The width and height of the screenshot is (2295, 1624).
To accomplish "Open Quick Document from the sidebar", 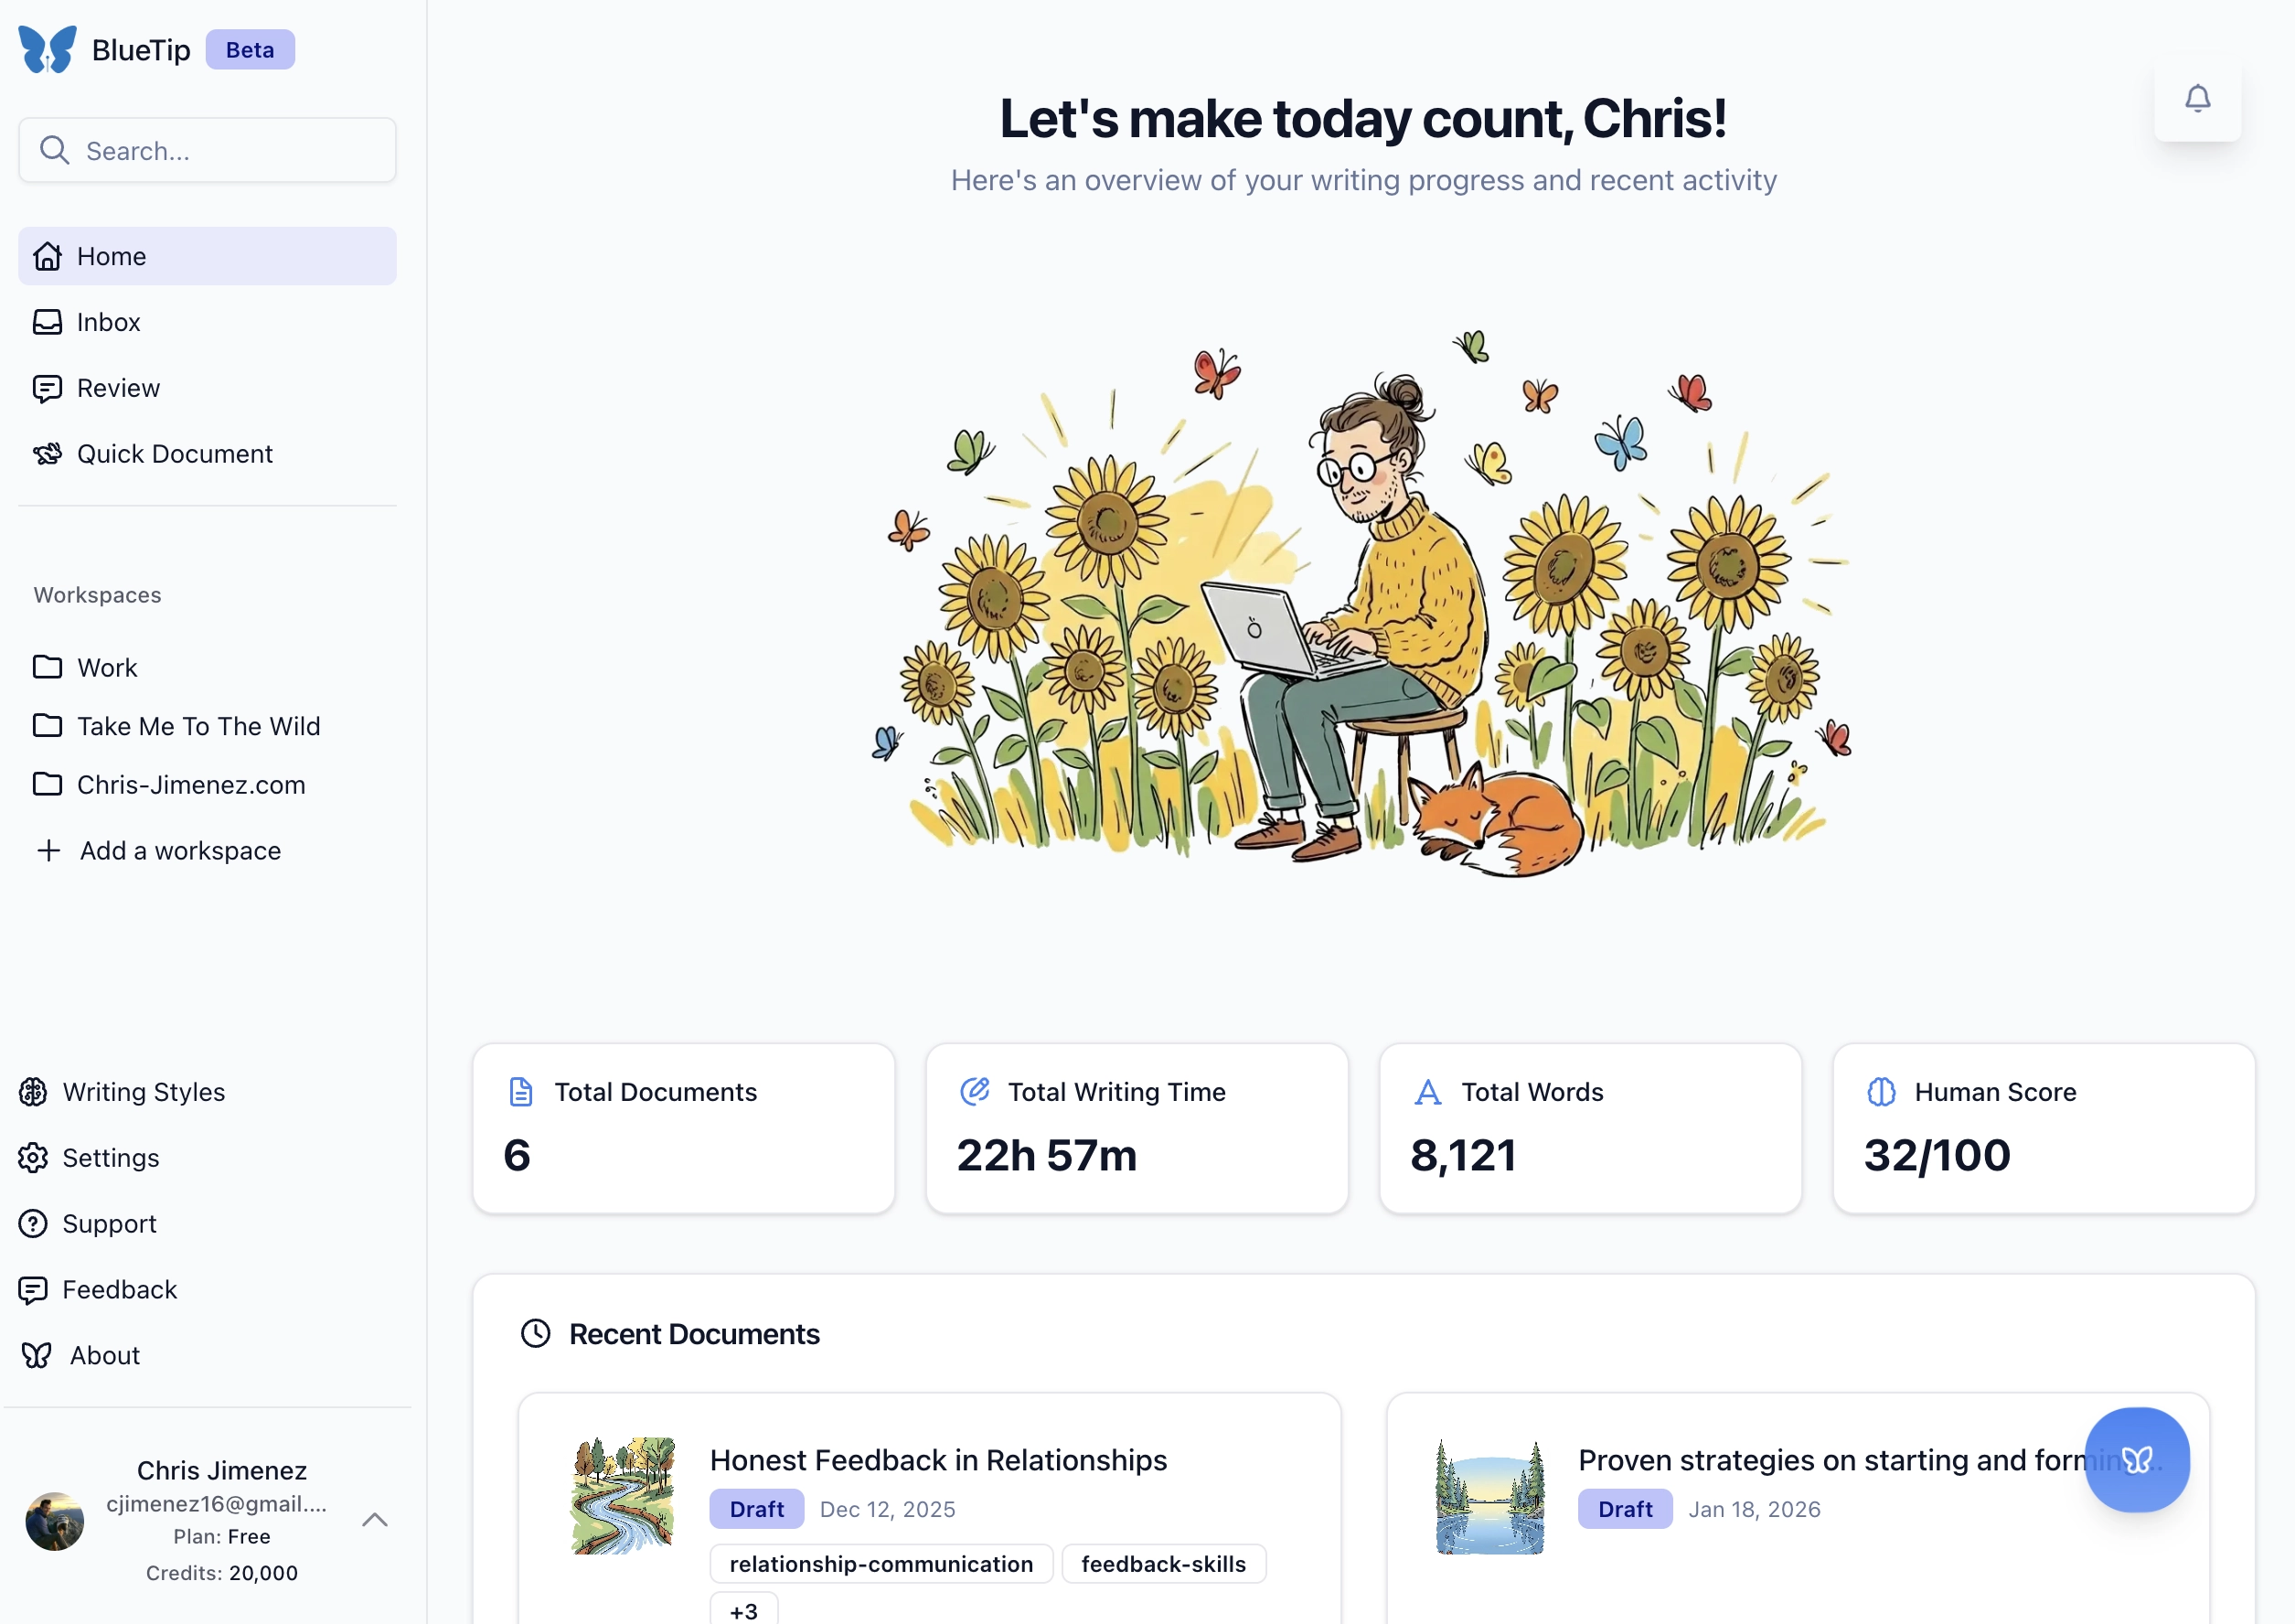I will click(174, 454).
